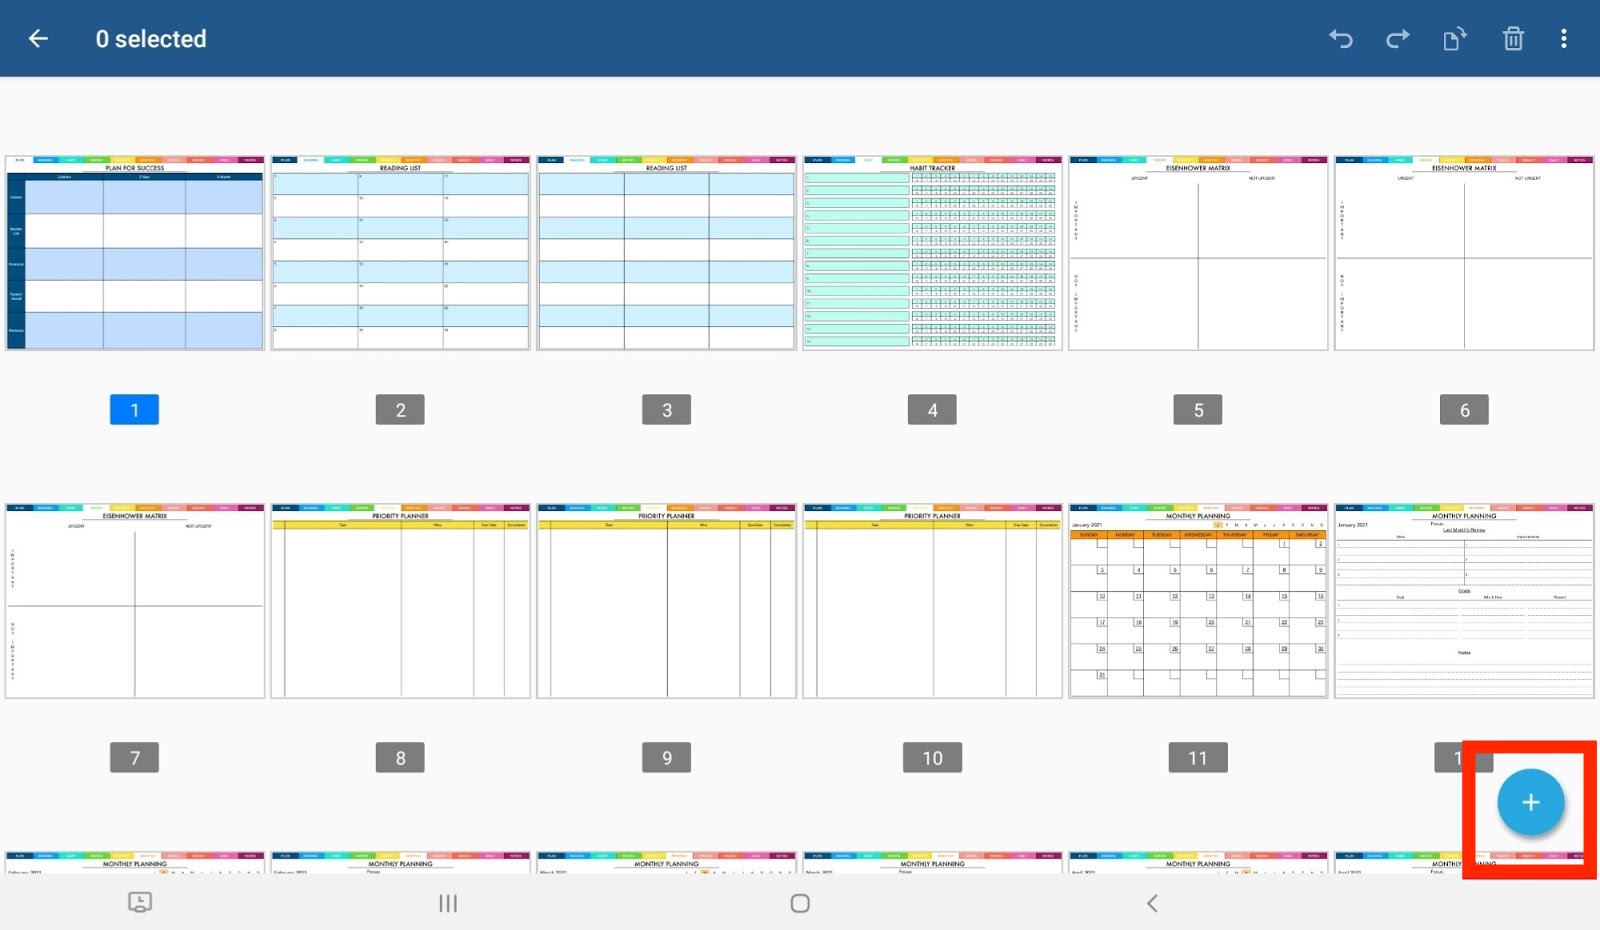Click page number 10 label

[x=932, y=758]
